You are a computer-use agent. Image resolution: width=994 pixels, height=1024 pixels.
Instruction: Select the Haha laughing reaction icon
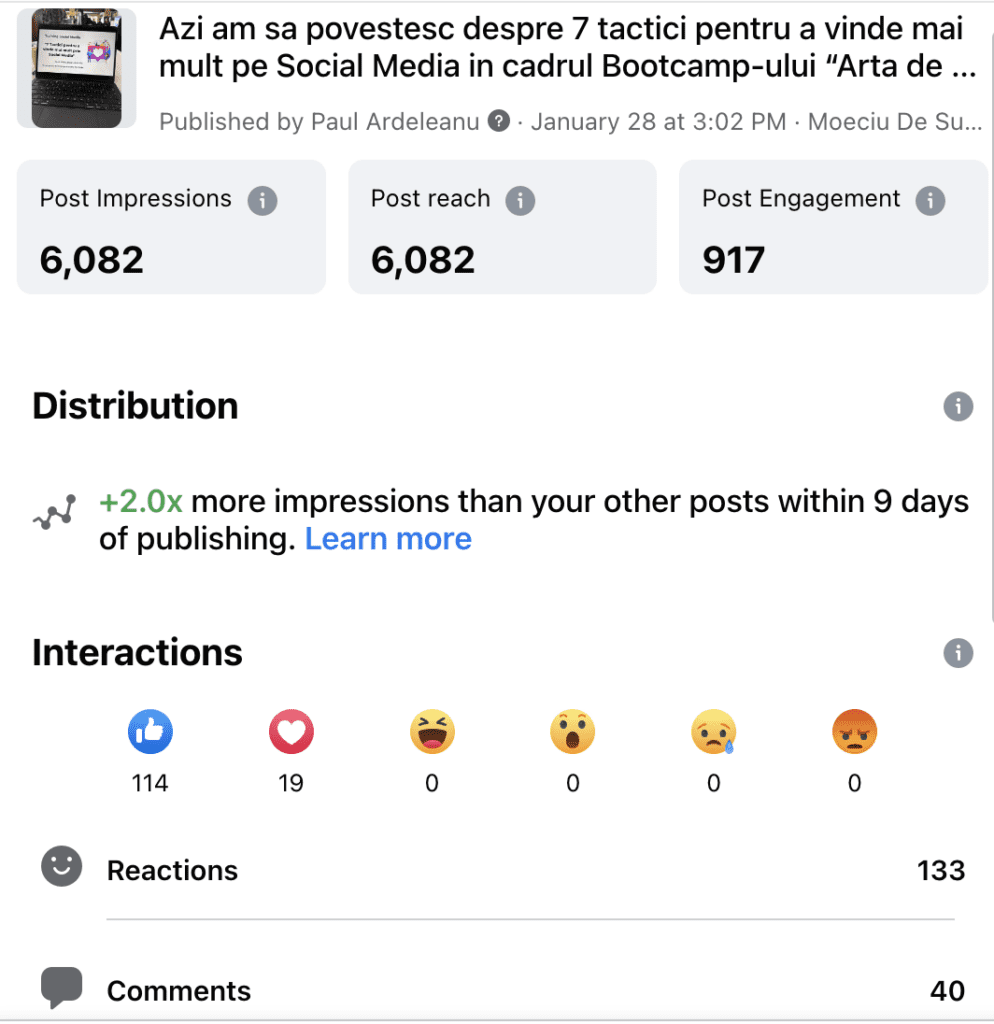(x=432, y=731)
